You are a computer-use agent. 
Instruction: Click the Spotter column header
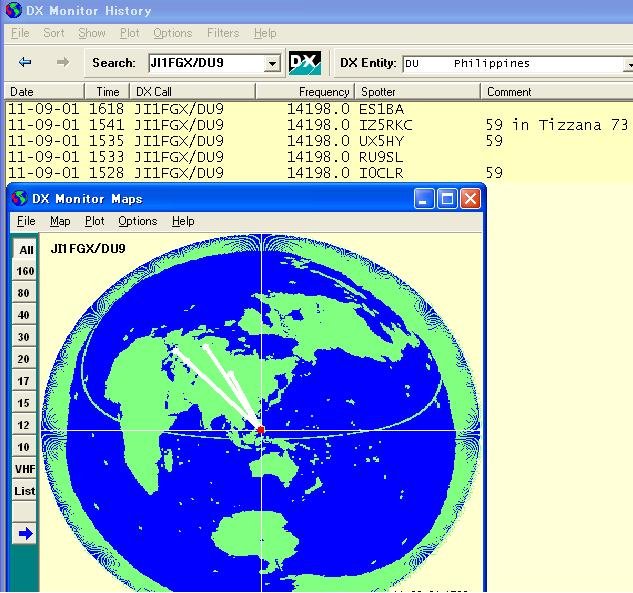[x=417, y=92]
